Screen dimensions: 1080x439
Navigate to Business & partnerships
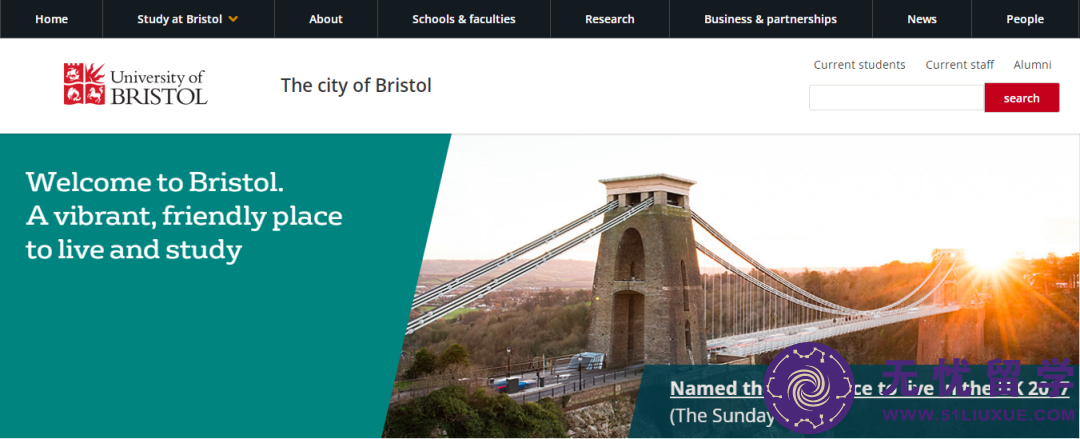point(770,19)
